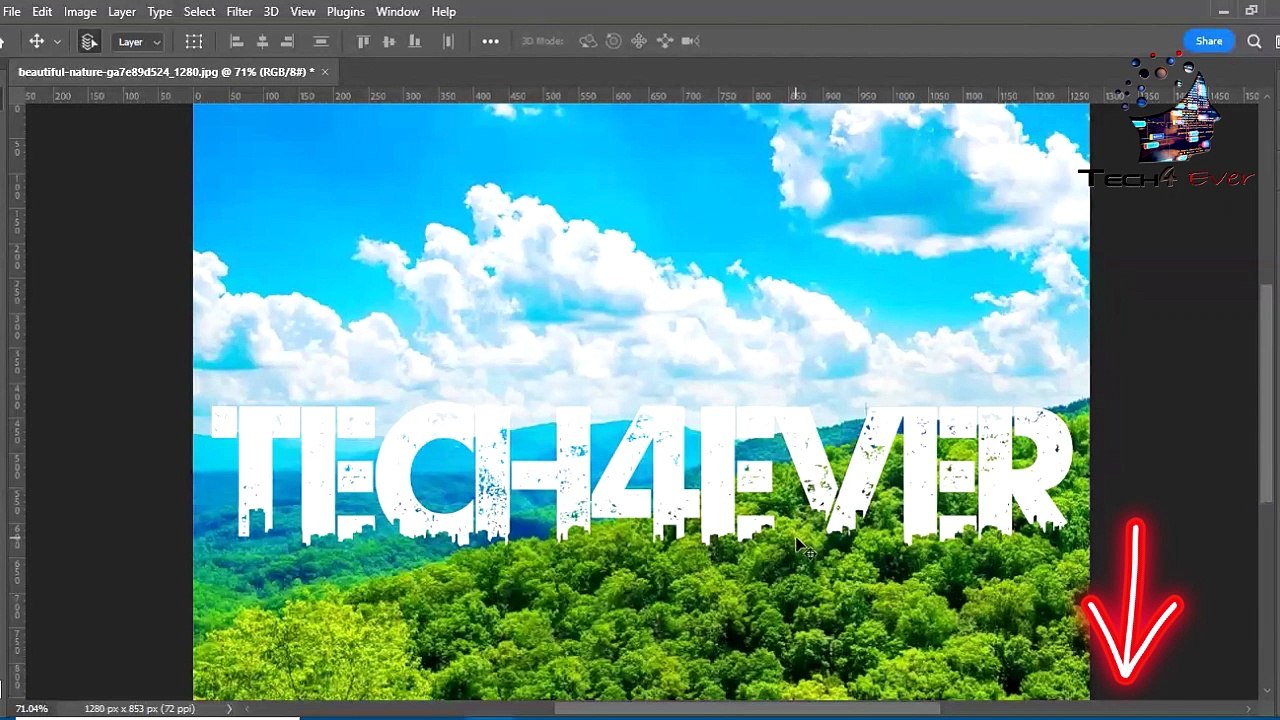Image resolution: width=1280 pixels, height=720 pixels.
Task: Select the 3D roll camera icon
Action: click(614, 41)
